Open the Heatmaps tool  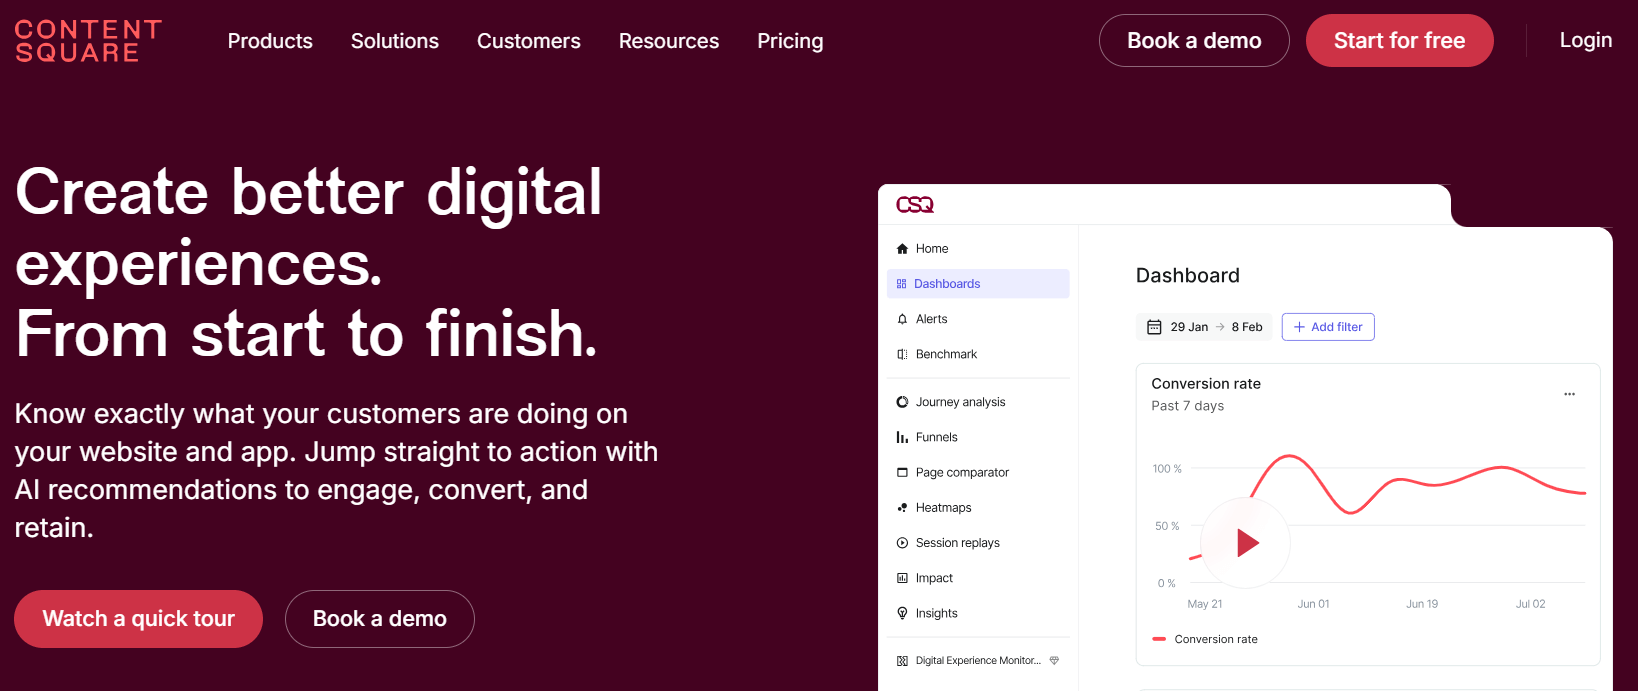click(904, 507)
